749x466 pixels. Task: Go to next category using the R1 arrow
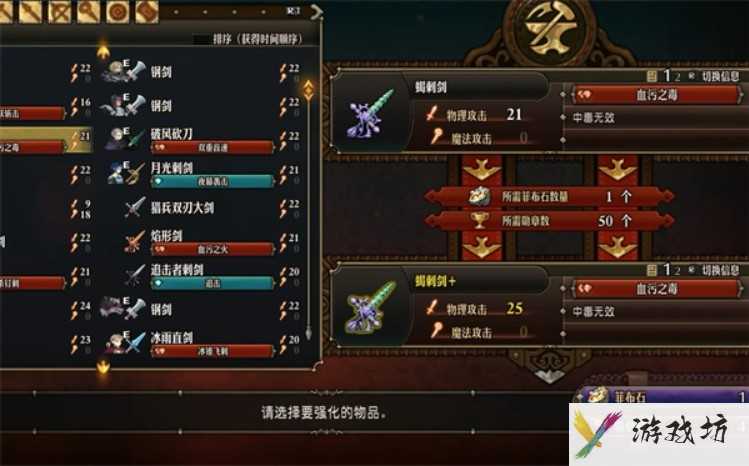(x=316, y=12)
